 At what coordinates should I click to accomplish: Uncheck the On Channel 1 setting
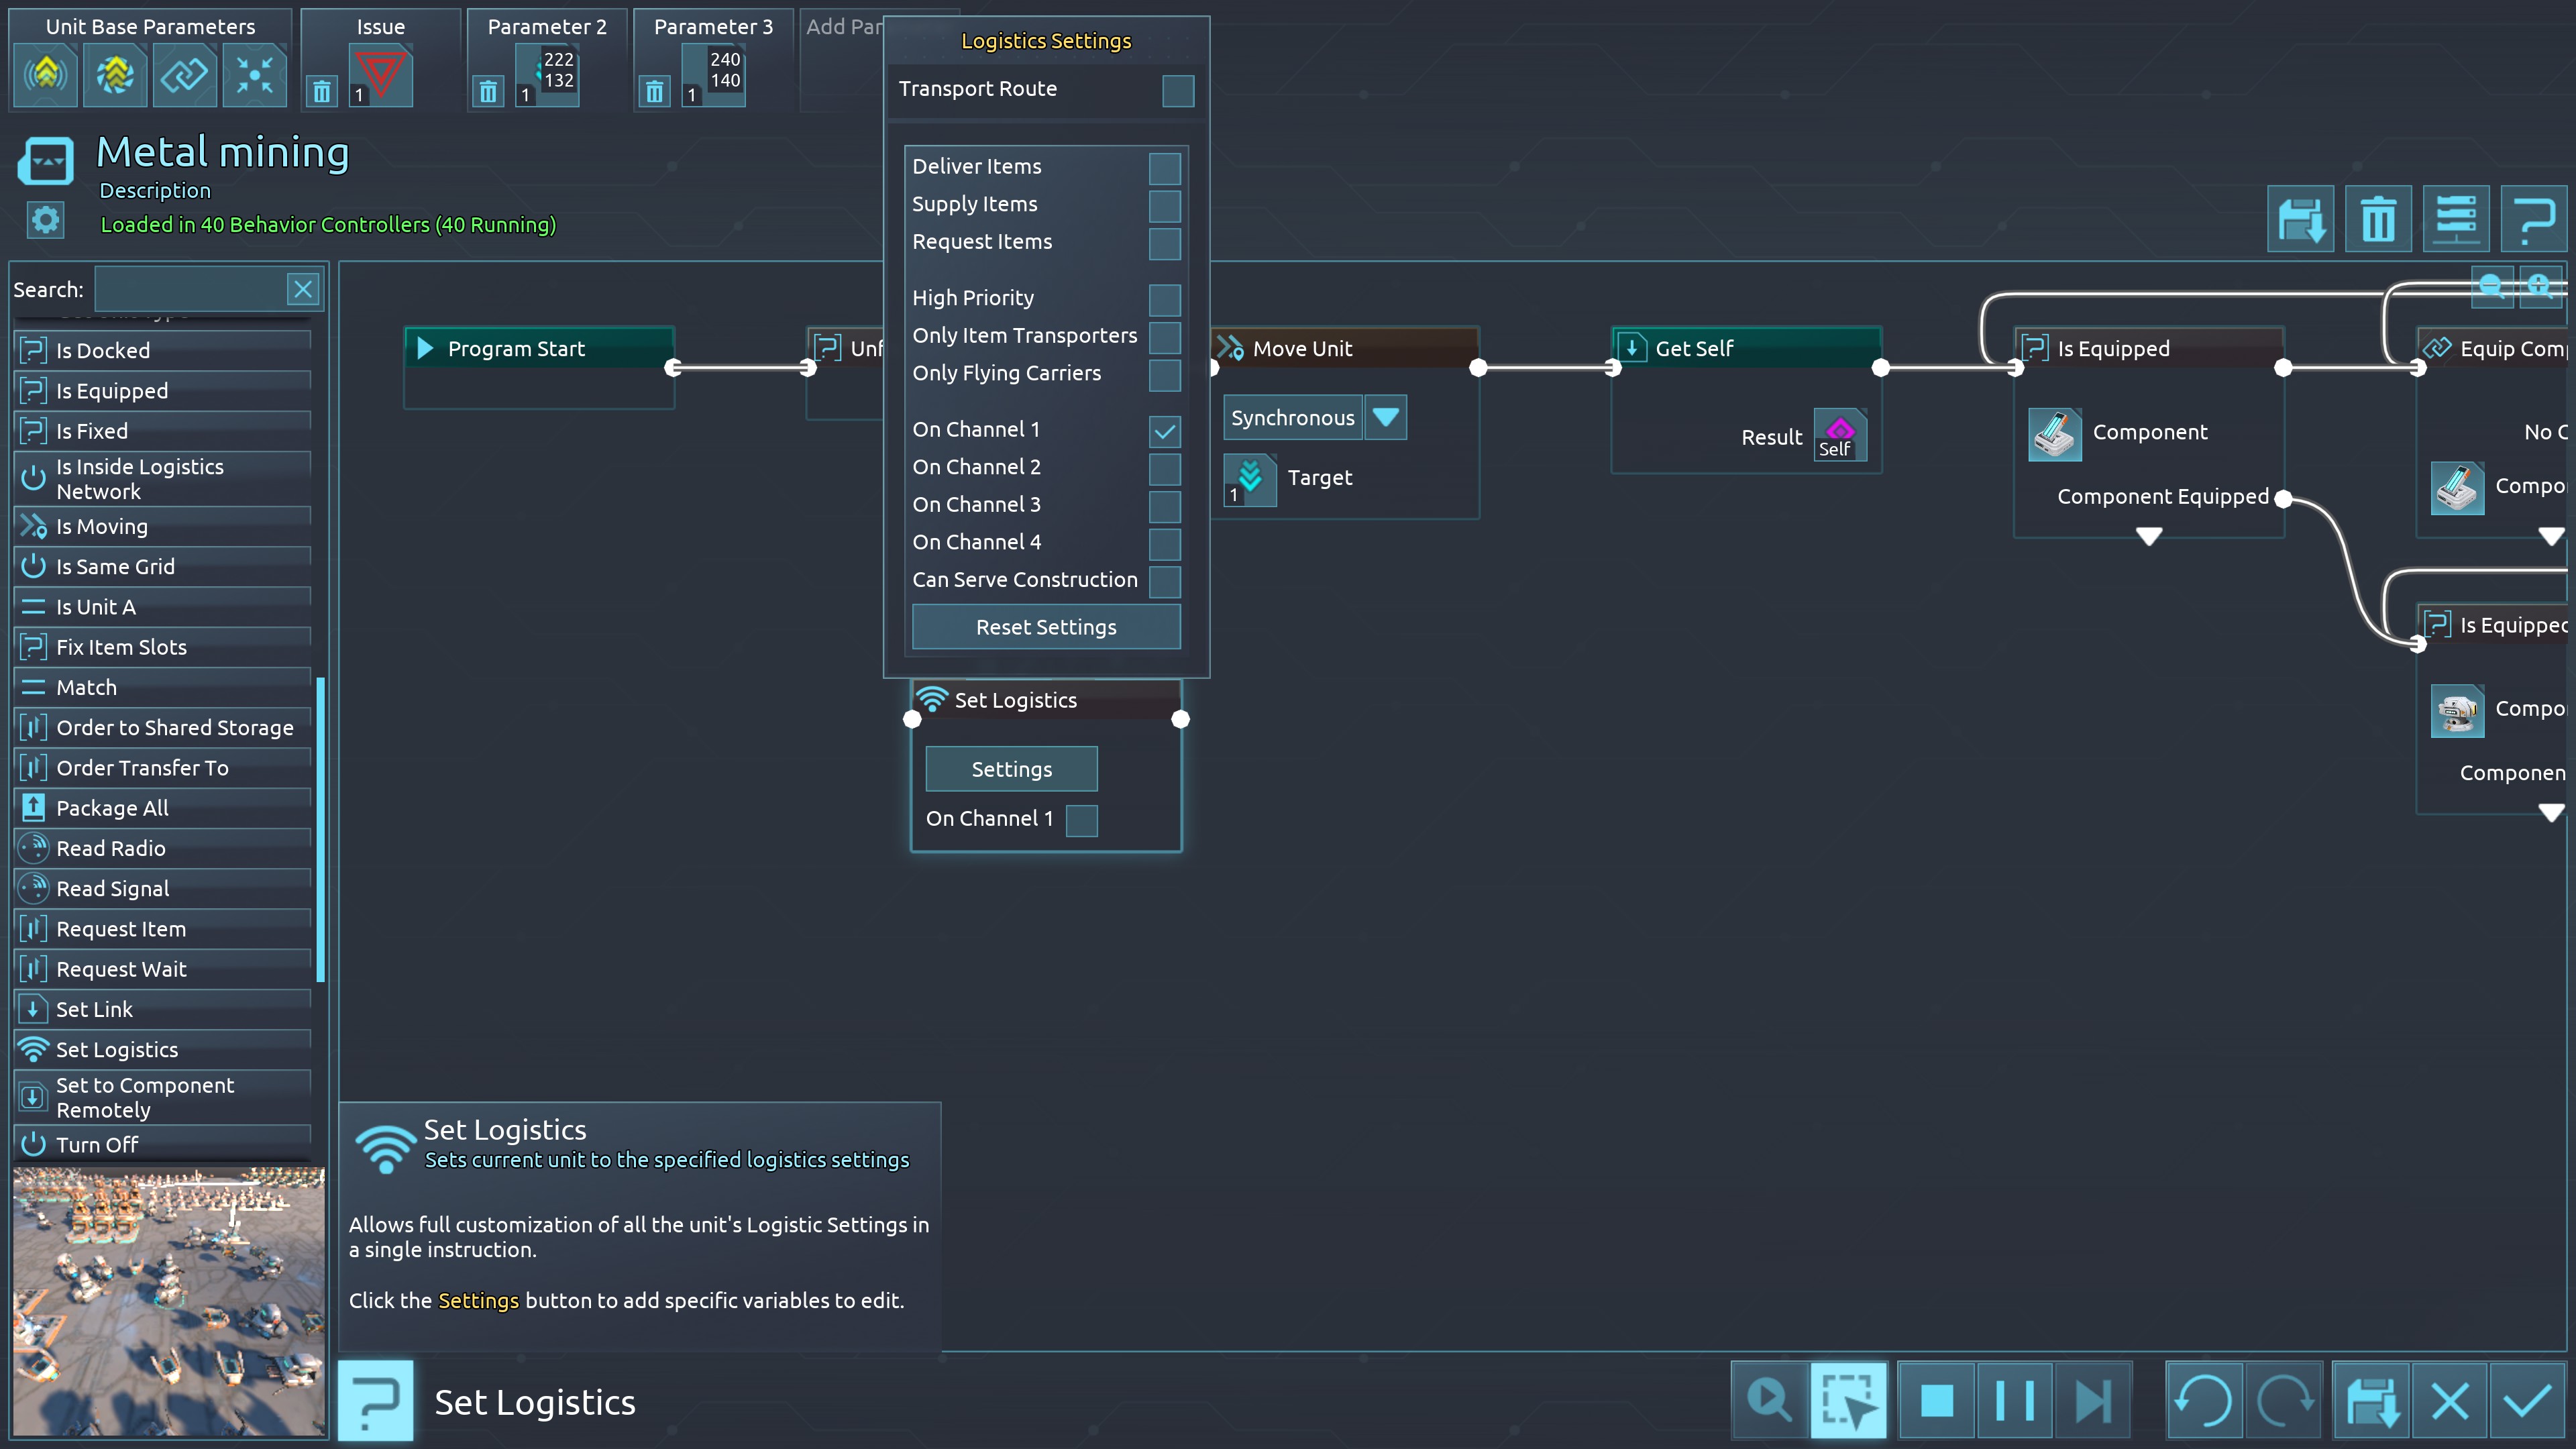coord(1164,431)
